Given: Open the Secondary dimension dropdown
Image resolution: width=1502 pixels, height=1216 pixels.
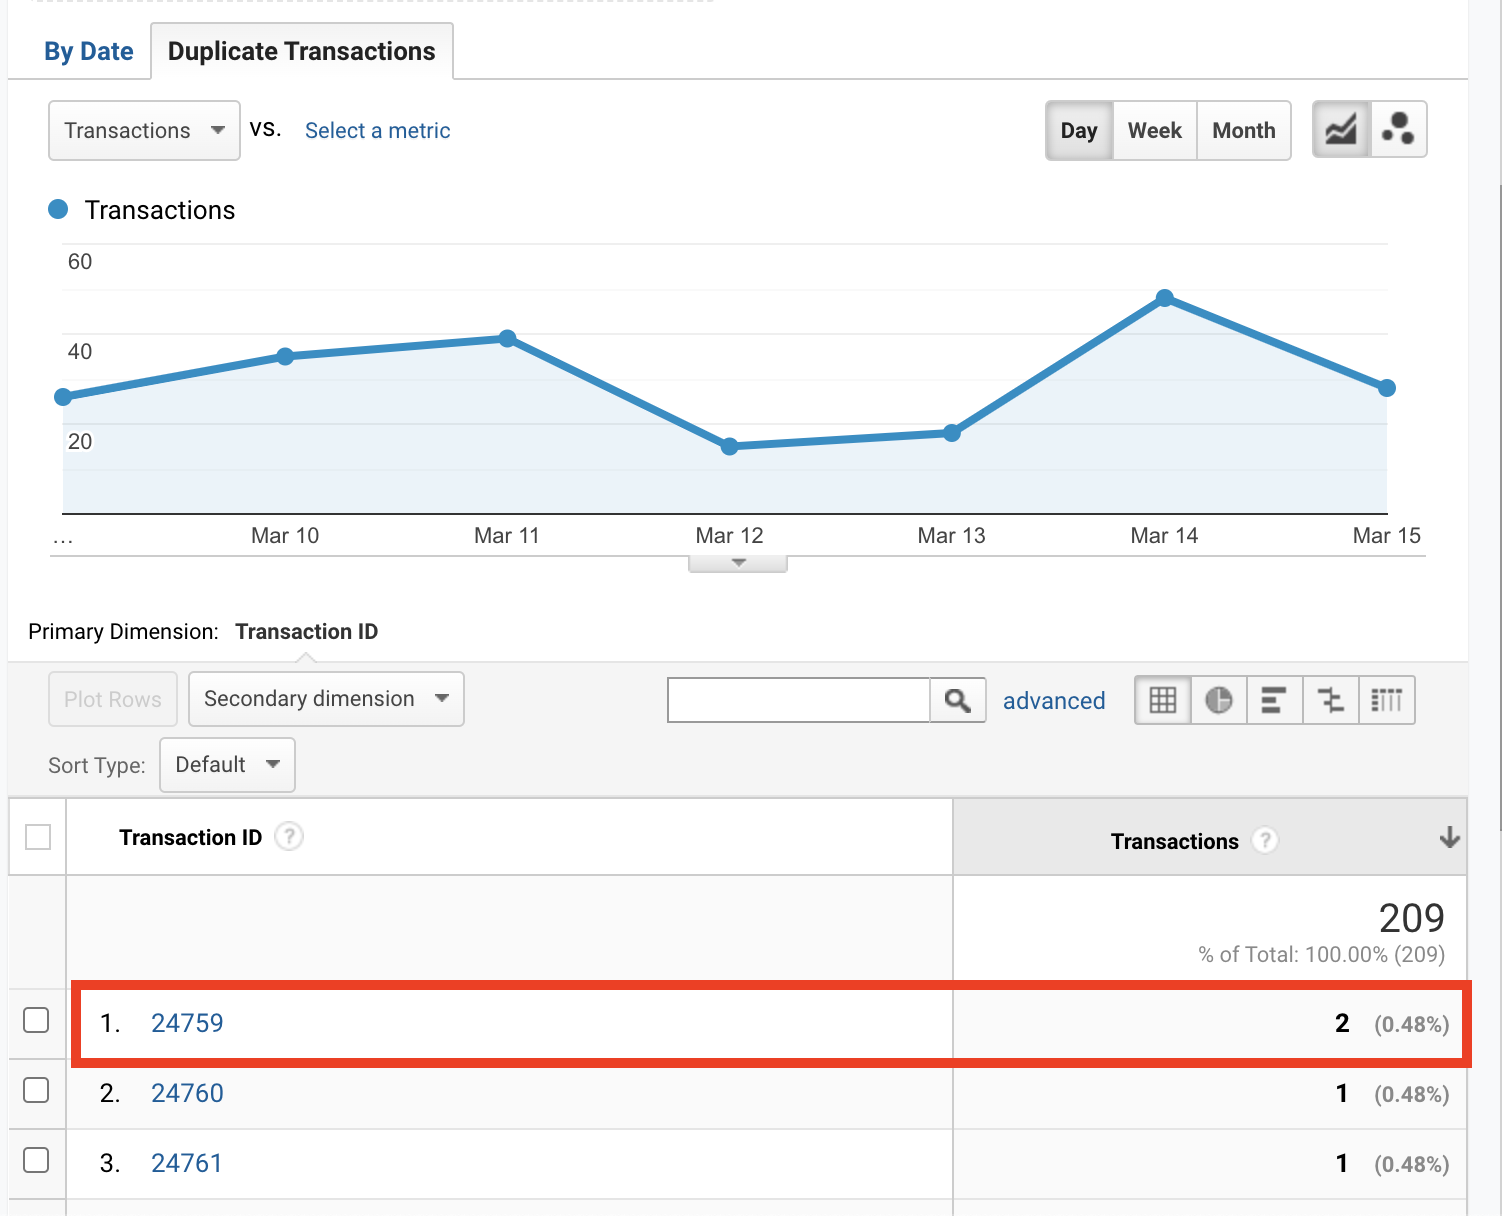Looking at the screenshot, I should [326, 699].
